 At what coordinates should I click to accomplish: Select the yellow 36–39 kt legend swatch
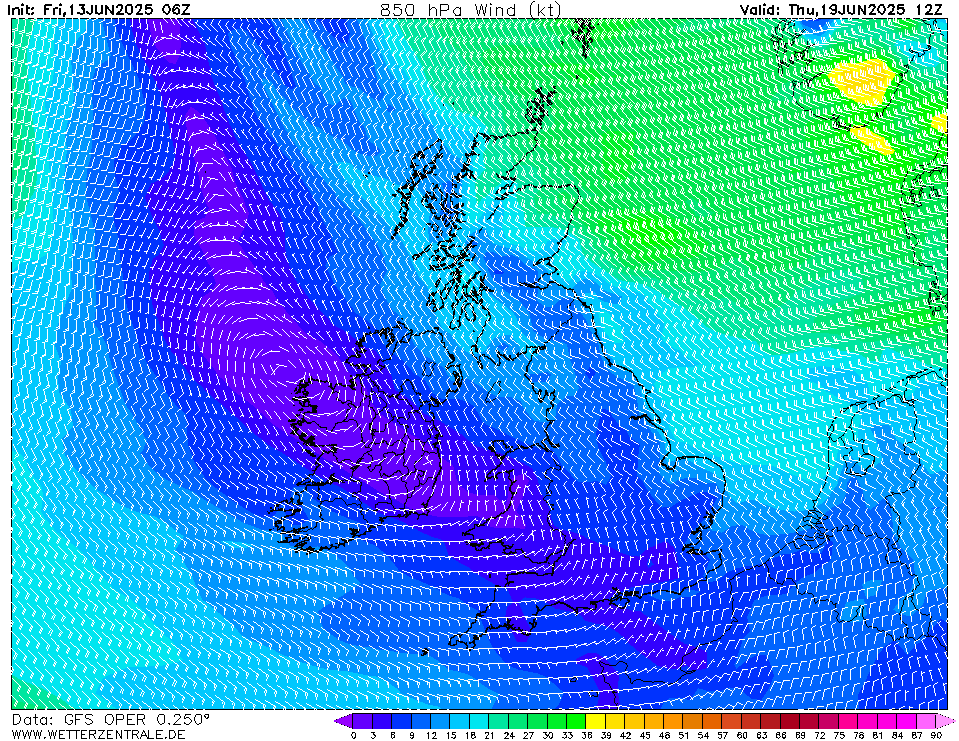596,721
